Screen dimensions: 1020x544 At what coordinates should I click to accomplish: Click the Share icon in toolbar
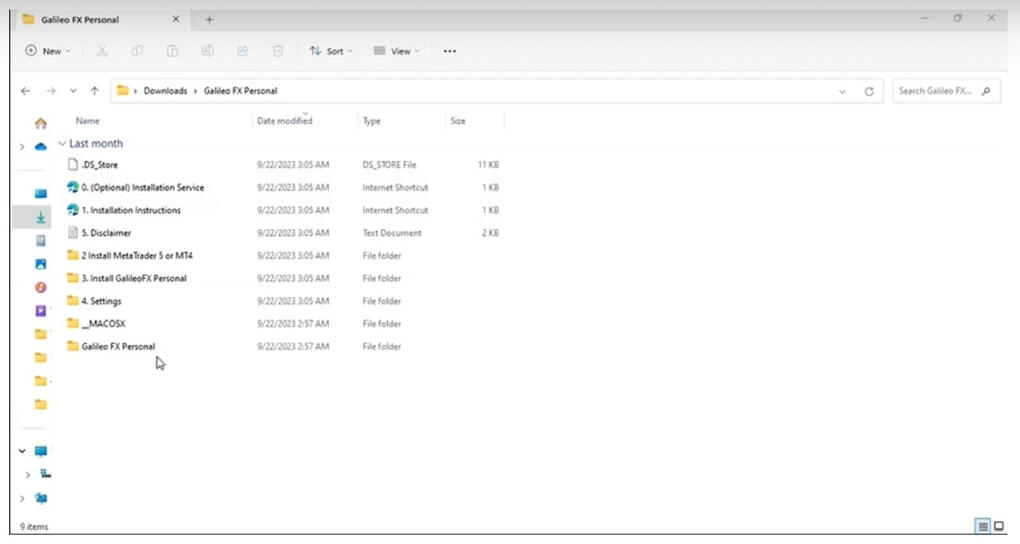242,51
